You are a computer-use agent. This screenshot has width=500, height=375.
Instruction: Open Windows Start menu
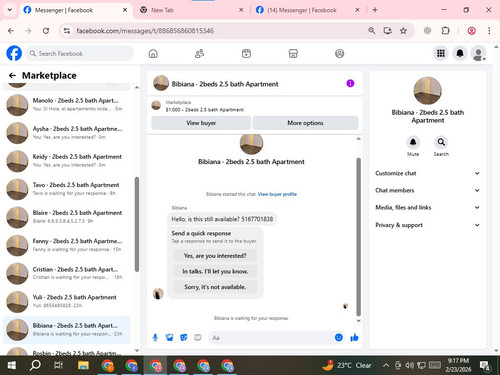tap(12, 365)
